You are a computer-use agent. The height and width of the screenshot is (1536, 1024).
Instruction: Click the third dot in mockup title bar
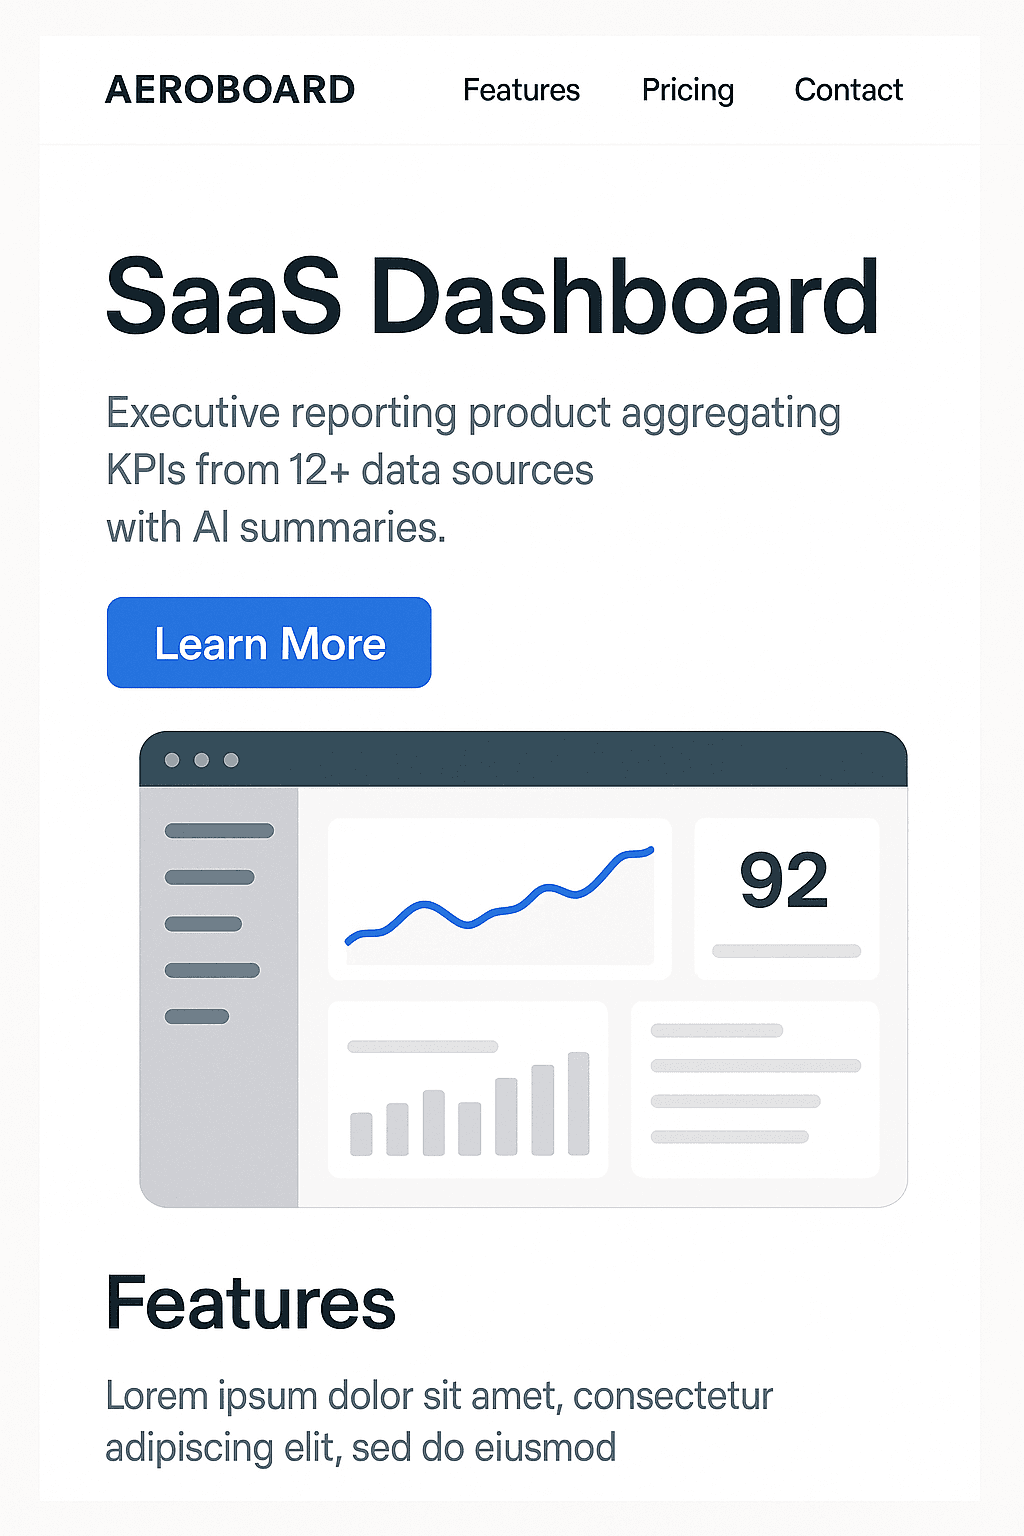coord(231,760)
